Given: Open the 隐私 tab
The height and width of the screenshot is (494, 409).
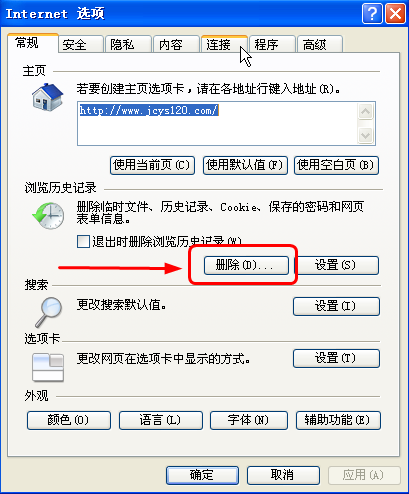Looking at the screenshot, I should (x=128, y=44).
